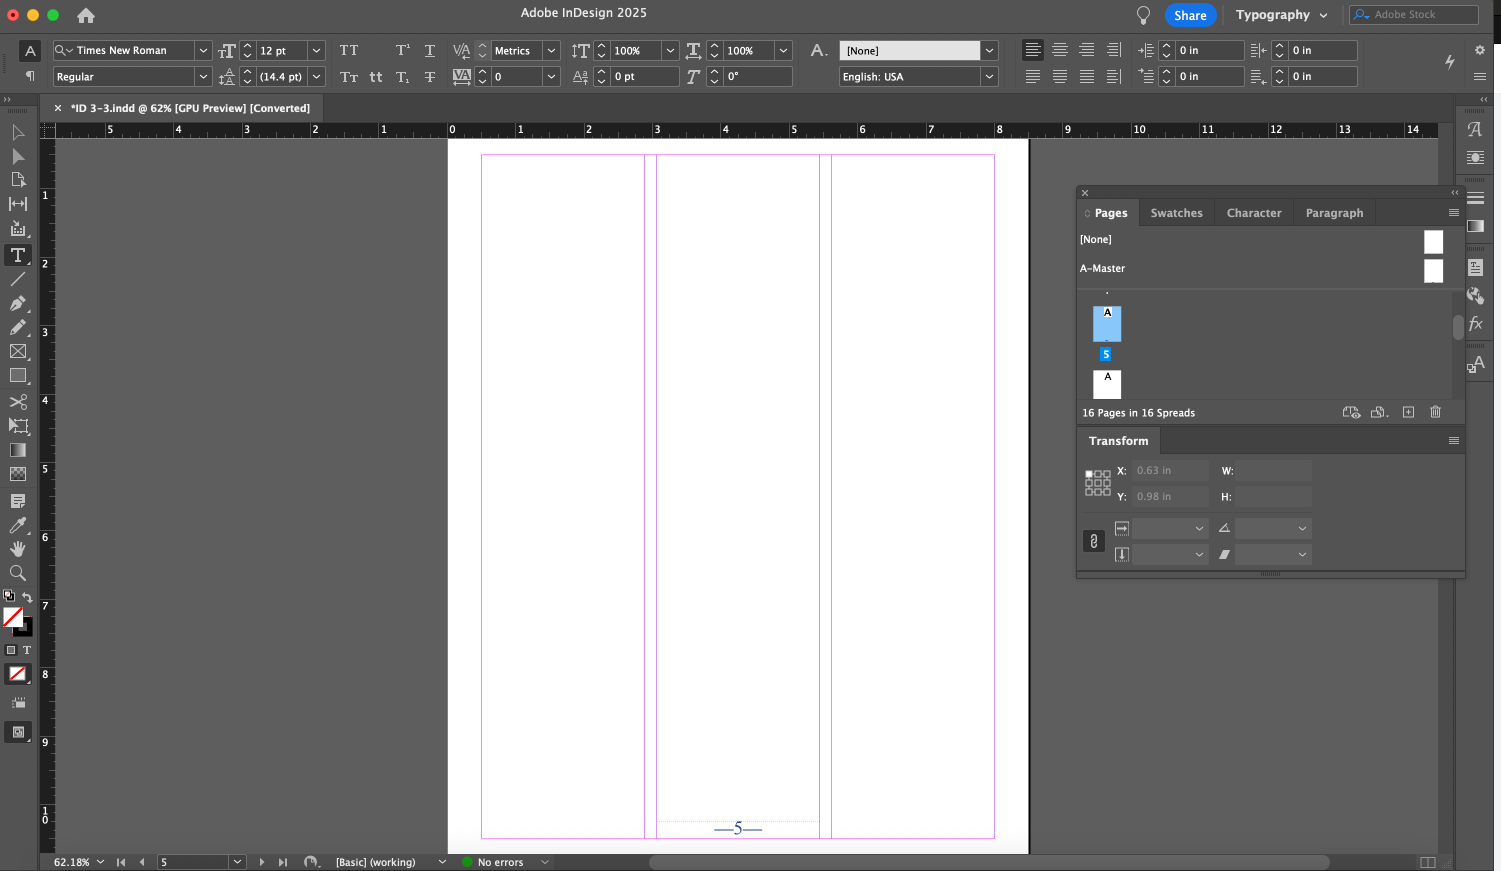Delete selected page with trash icon
The width and height of the screenshot is (1501, 871).
pos(1435,412)
